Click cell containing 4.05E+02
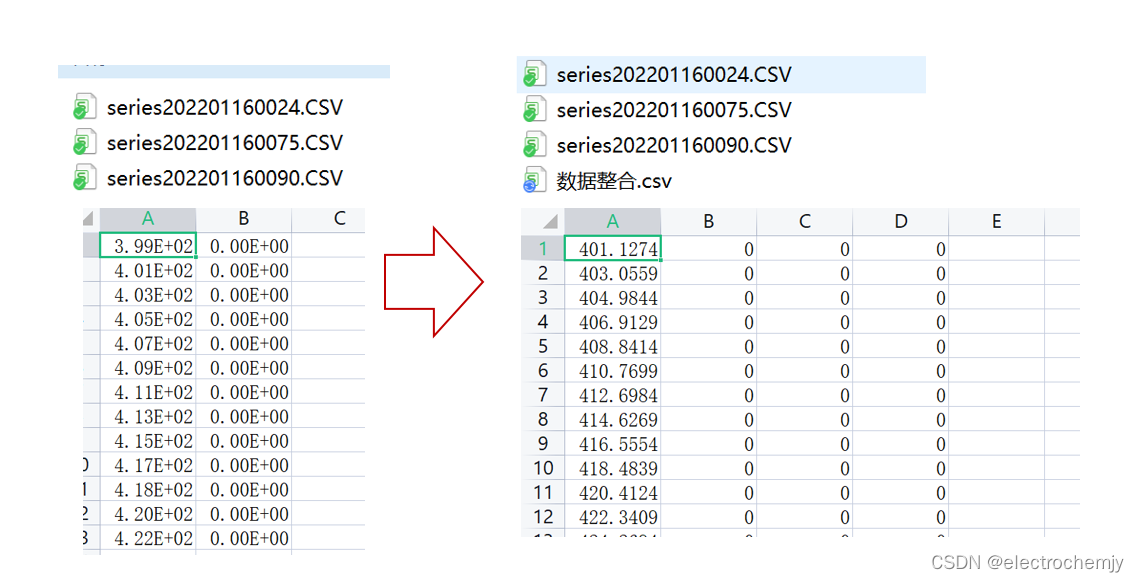 tap(148, 319)
